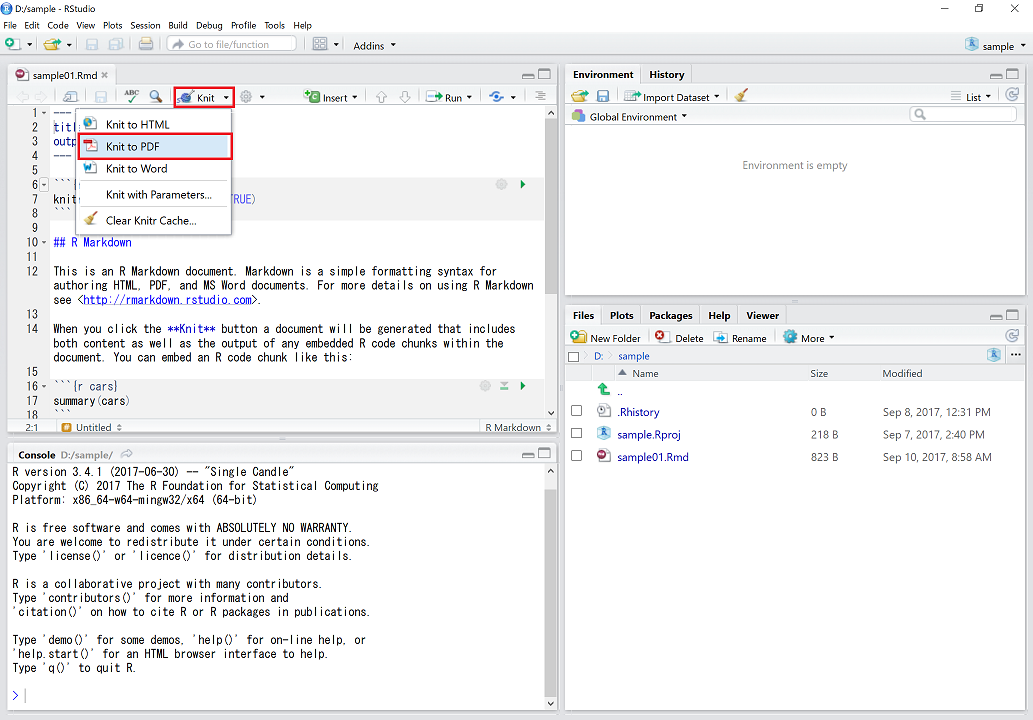Open the Addins dropdown

pos(374,45)
